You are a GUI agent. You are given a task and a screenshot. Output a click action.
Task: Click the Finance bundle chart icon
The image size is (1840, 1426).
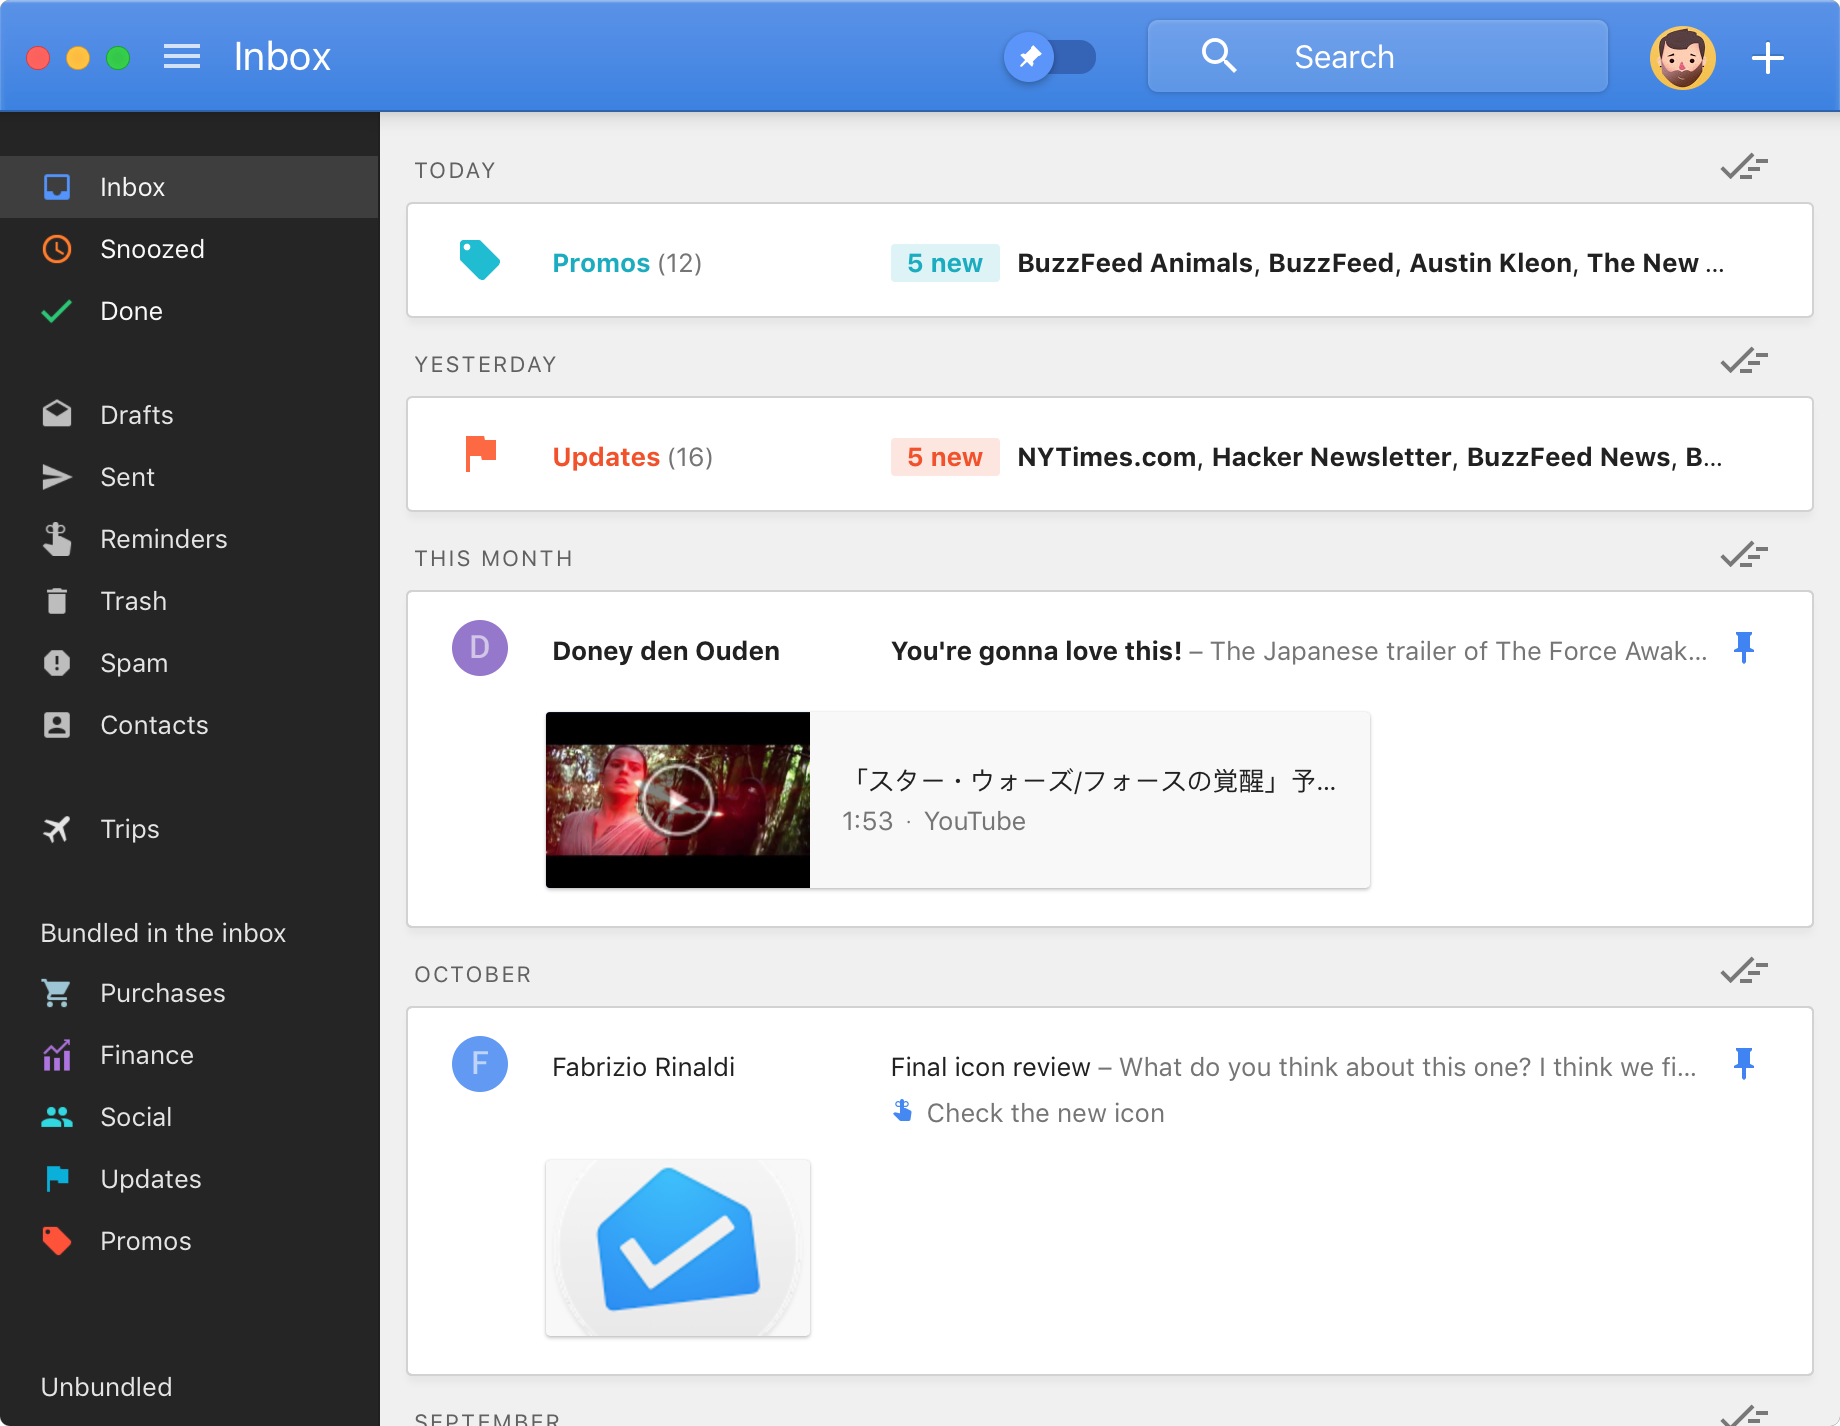tap(57, 1055)
